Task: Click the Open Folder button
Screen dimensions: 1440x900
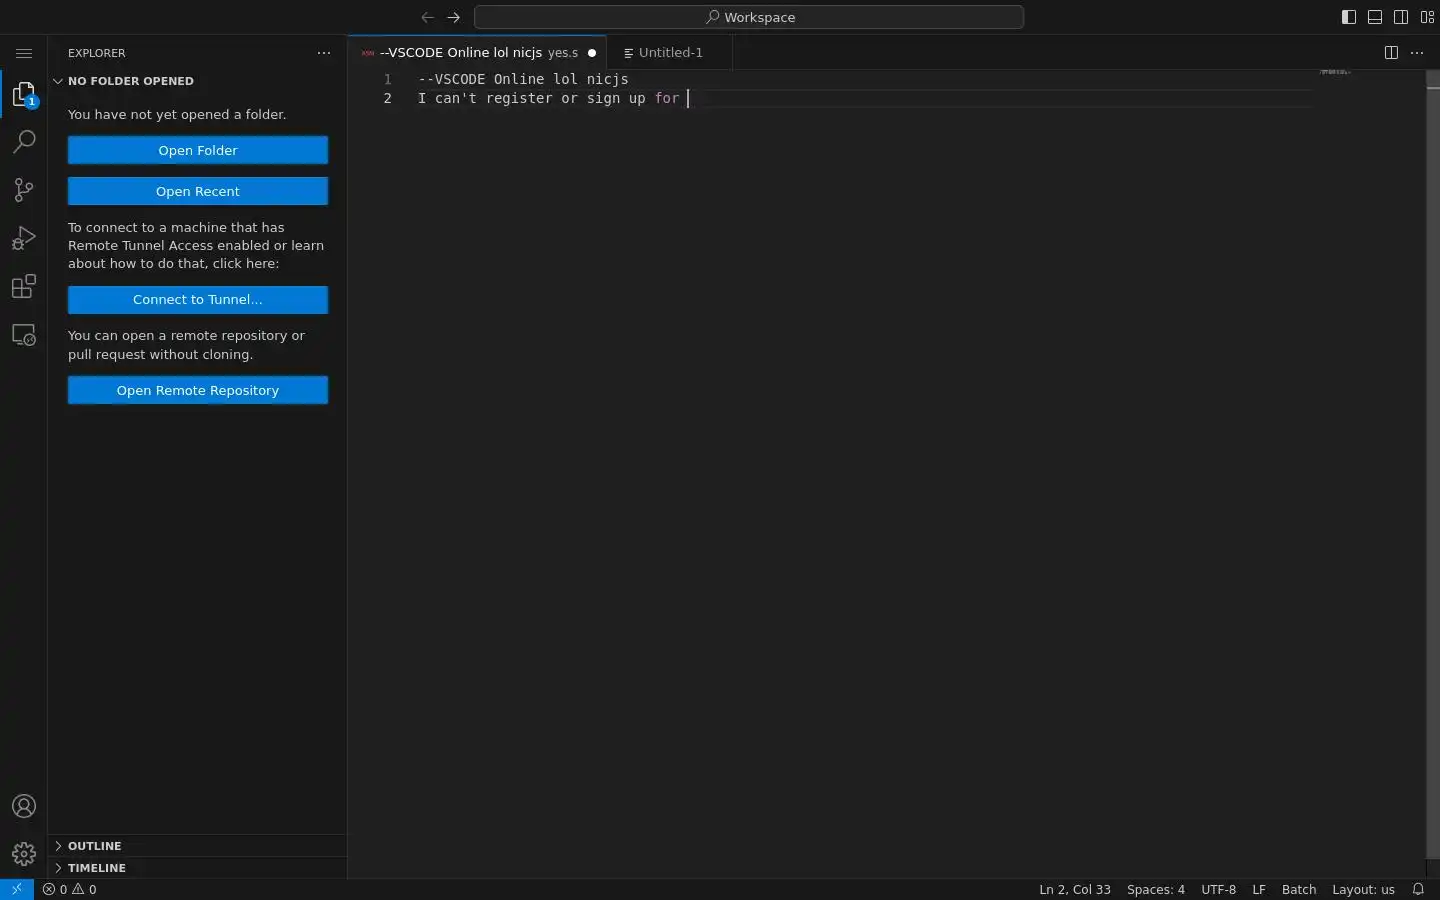Action: [198, 150]
